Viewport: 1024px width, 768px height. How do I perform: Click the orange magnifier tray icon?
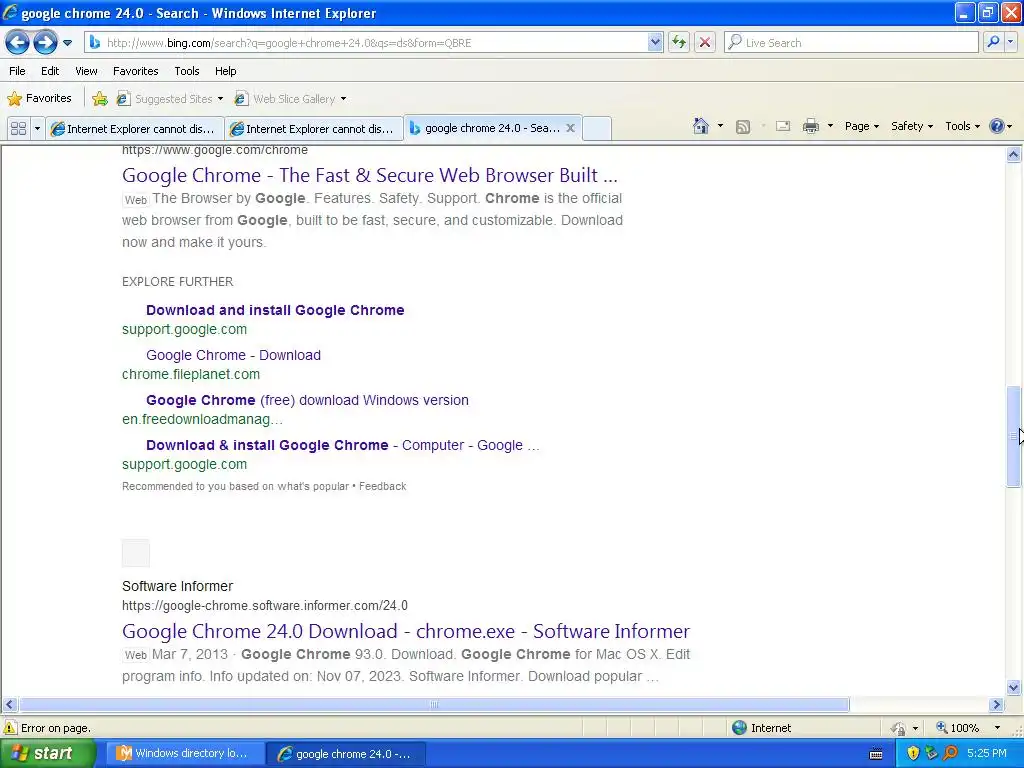coord(950,754)
